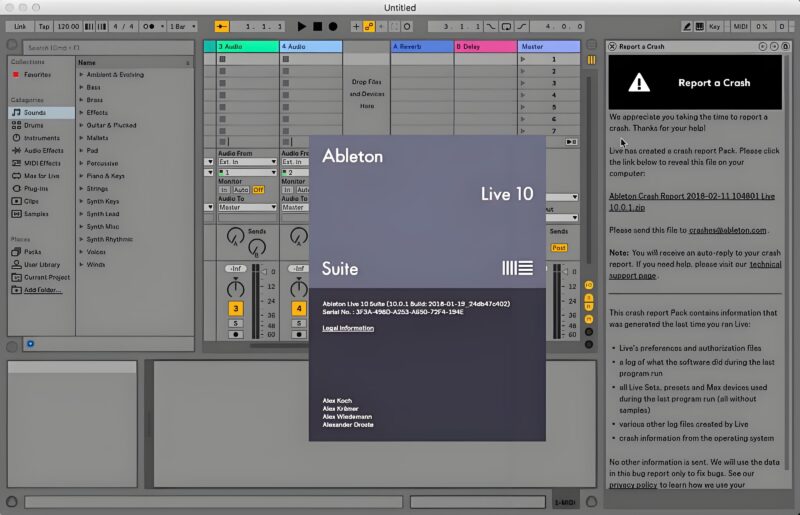Click Send A knob on 3 Audio
The width and height of the screenshot is (800, 515).
pos(235,236)
